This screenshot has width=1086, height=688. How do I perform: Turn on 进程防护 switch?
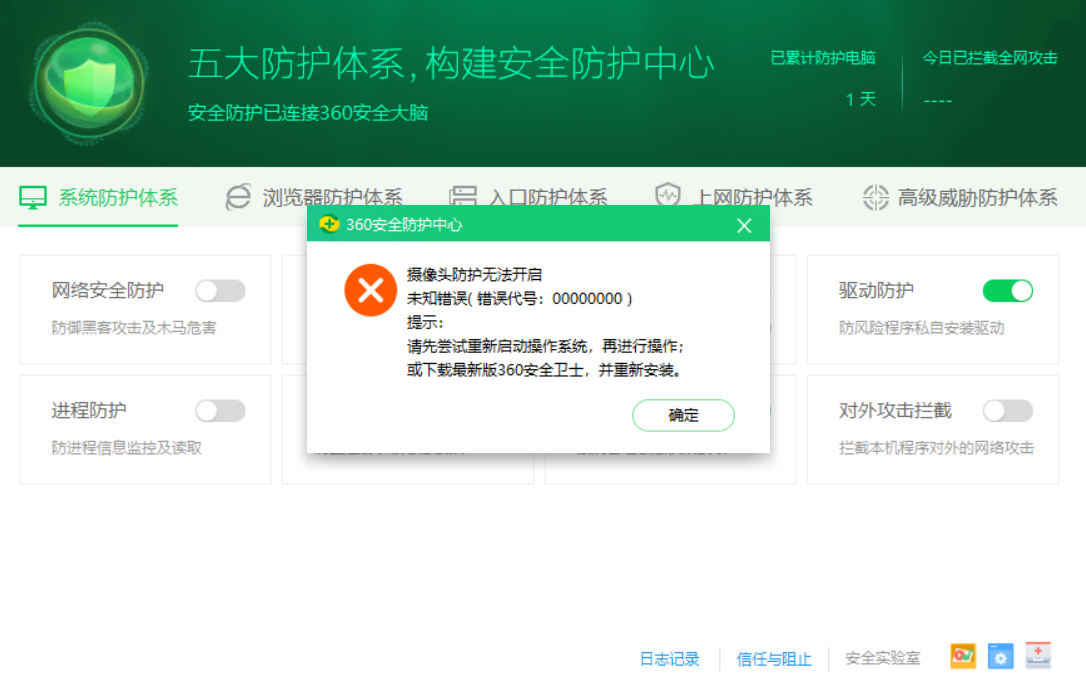coord(220,411)
